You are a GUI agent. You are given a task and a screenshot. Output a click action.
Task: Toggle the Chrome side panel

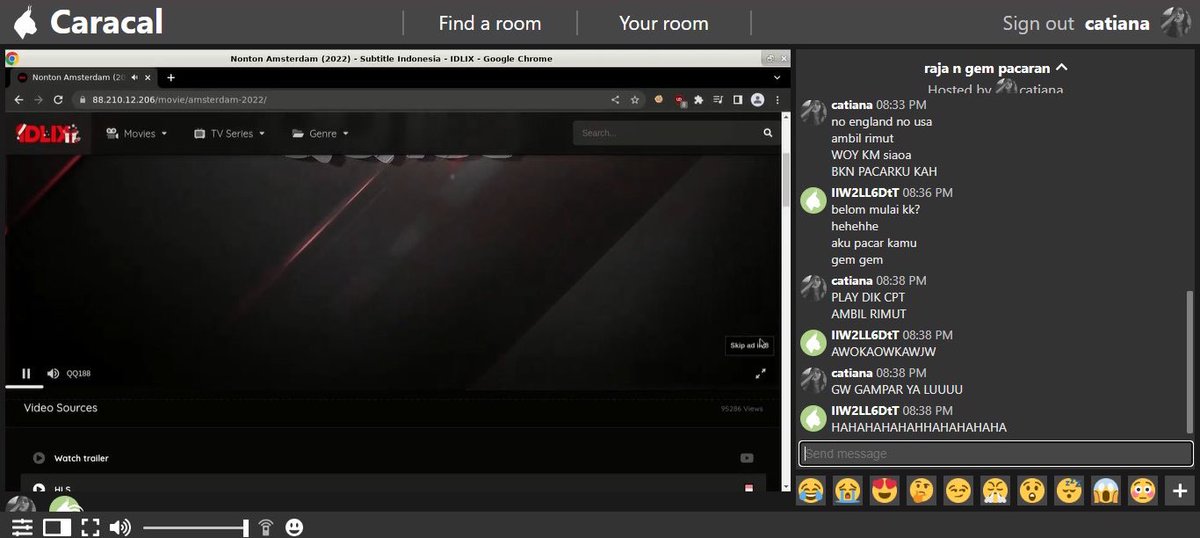[737, 99]
